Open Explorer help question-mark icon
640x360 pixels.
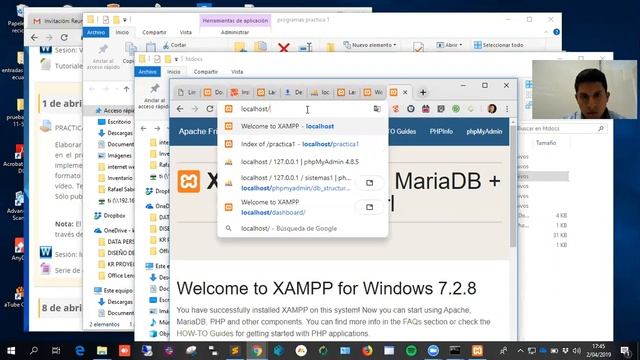click(556, 32)
